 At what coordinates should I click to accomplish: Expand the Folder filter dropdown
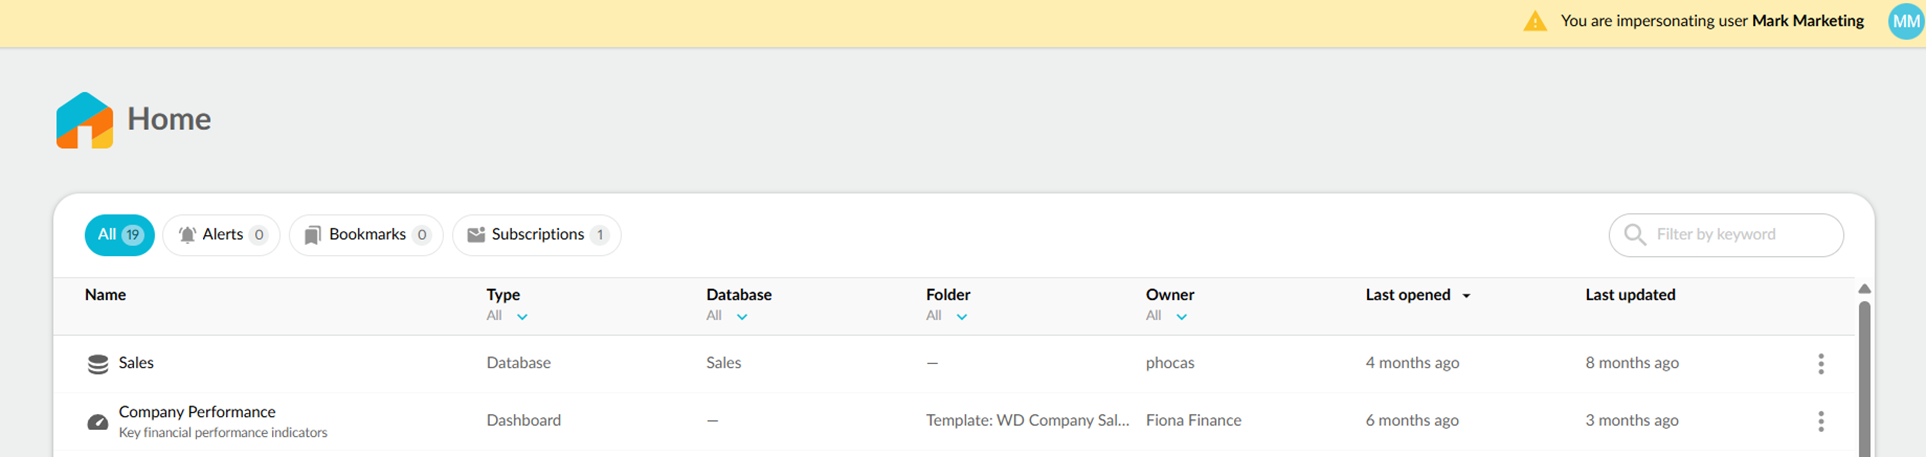pos(961,317)
